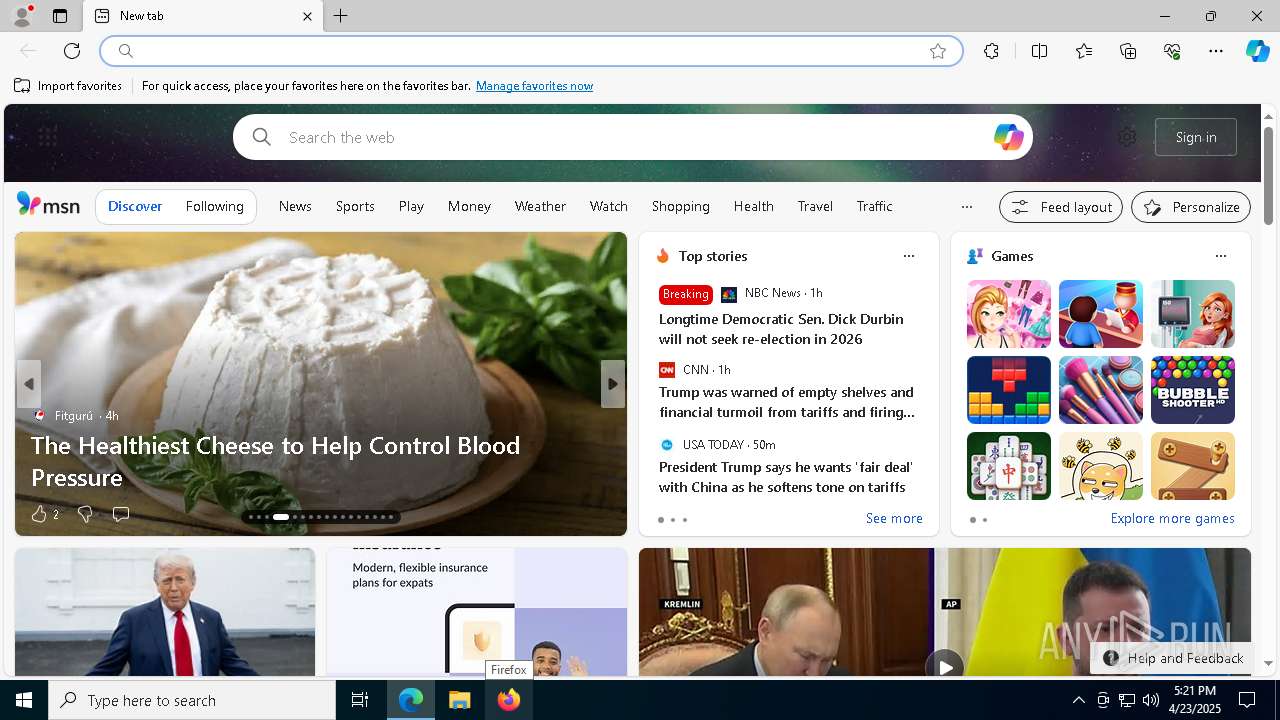The image size is (1280, 720).
Task: Open Manage favorites now link
Action: (x=534, y=86)
